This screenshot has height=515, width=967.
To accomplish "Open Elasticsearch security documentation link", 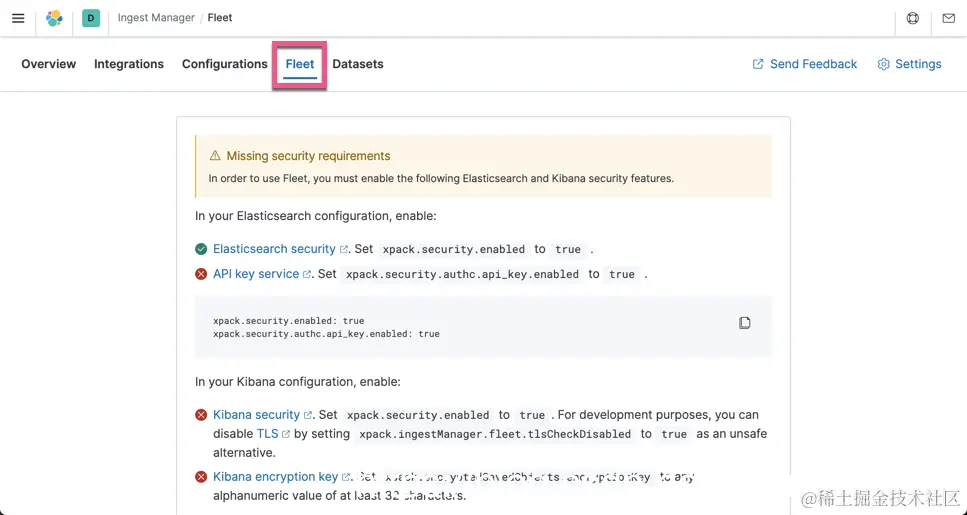I will tap(274, 249).
